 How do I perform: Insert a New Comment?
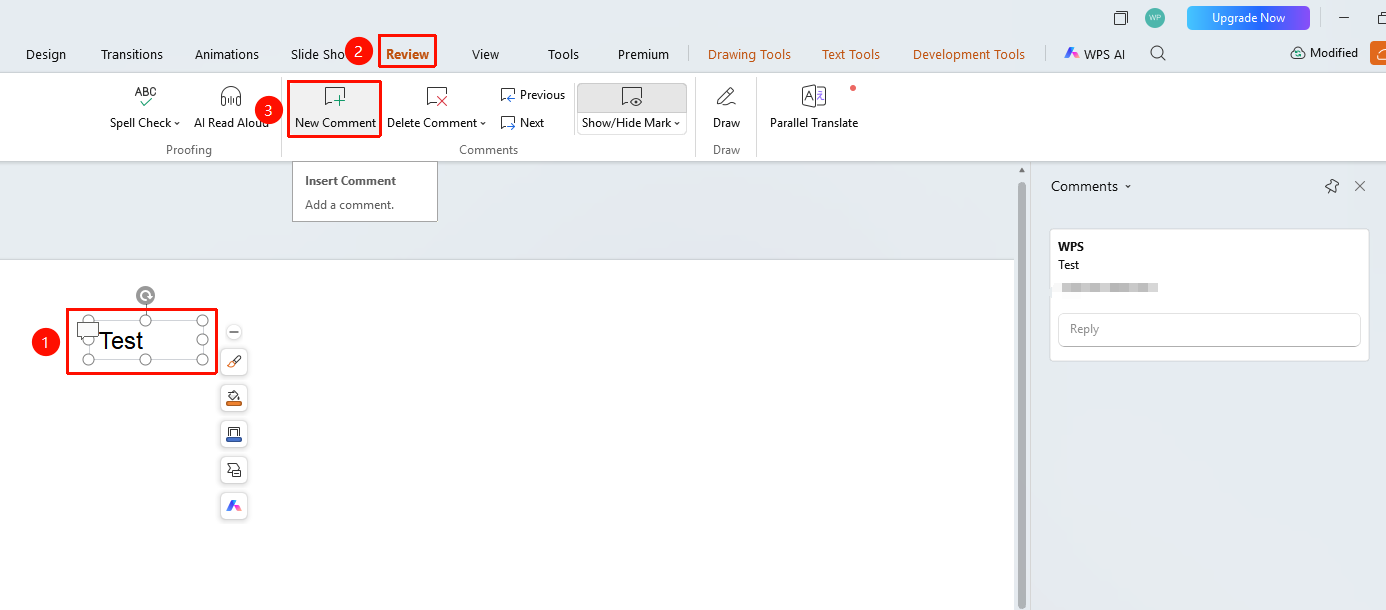pos(335,108)
